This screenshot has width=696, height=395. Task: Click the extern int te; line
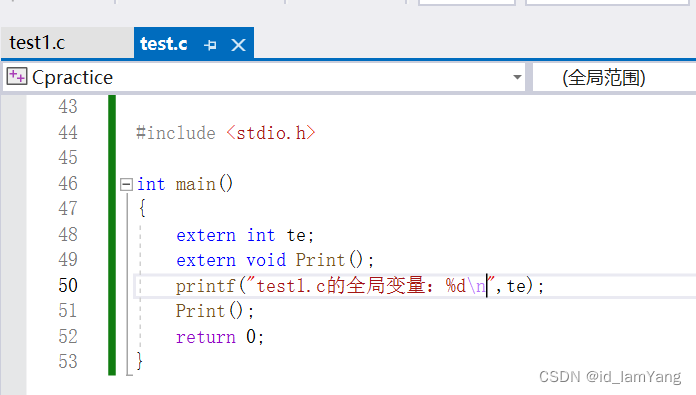pos(245,235)
